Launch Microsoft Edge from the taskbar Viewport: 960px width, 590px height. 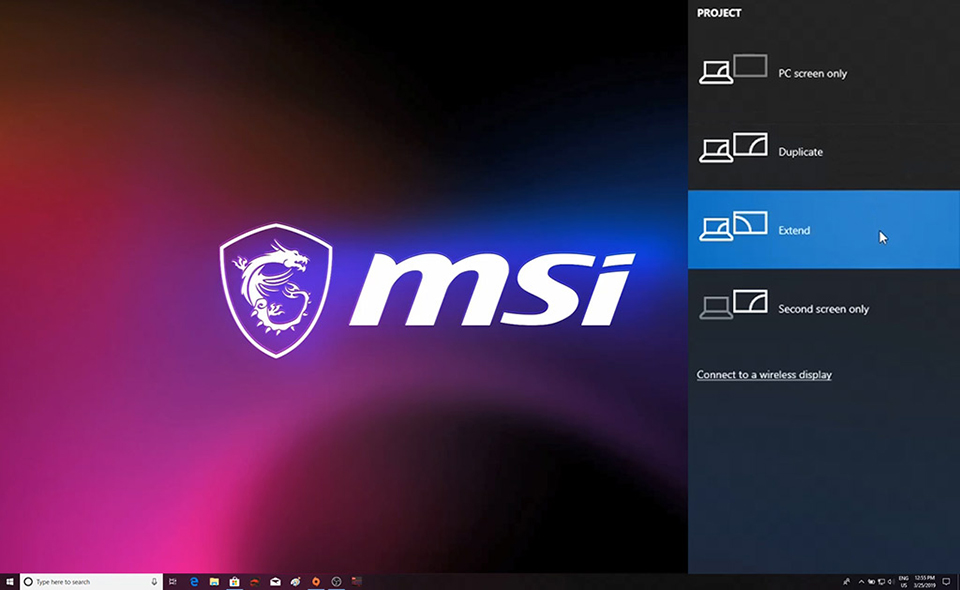[194, 581]
